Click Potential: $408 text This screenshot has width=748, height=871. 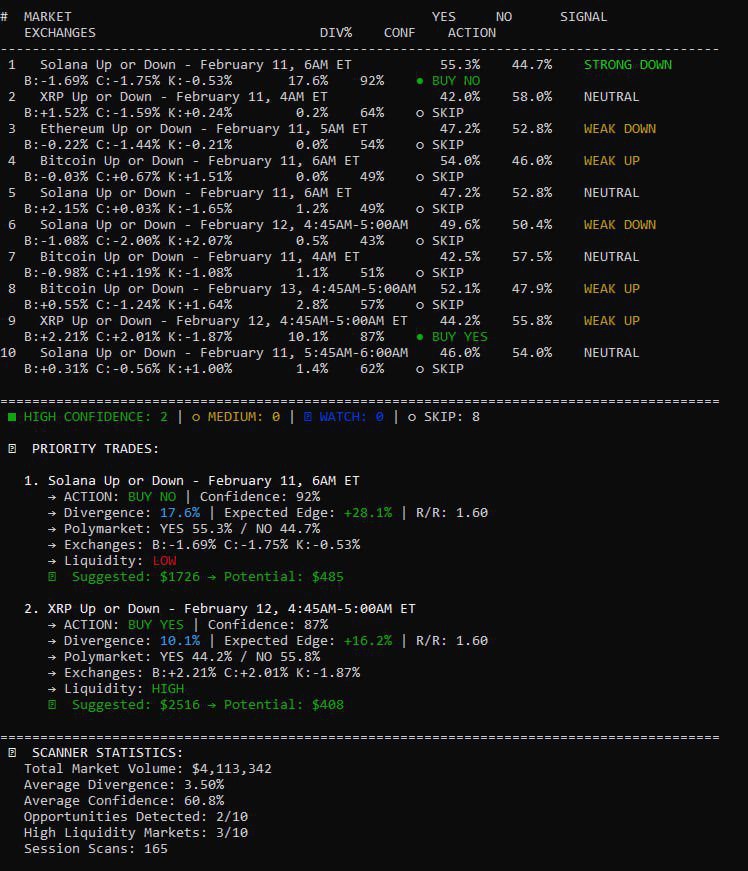pyautogui.click(x=284, y=705)
